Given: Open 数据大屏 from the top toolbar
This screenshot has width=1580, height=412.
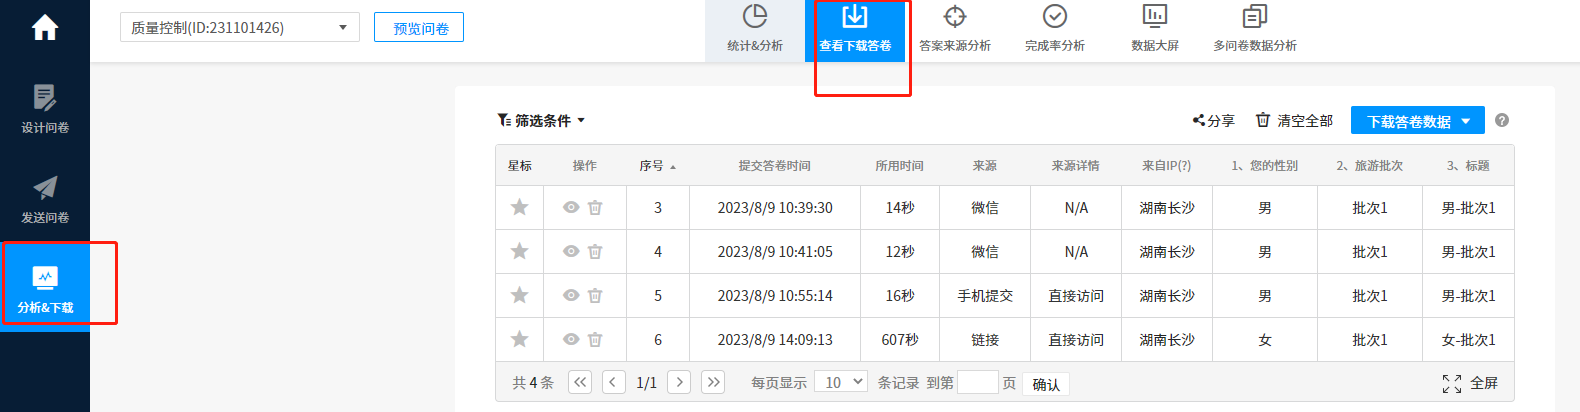Looking at the screenshot, I should tap(1155, 28).
